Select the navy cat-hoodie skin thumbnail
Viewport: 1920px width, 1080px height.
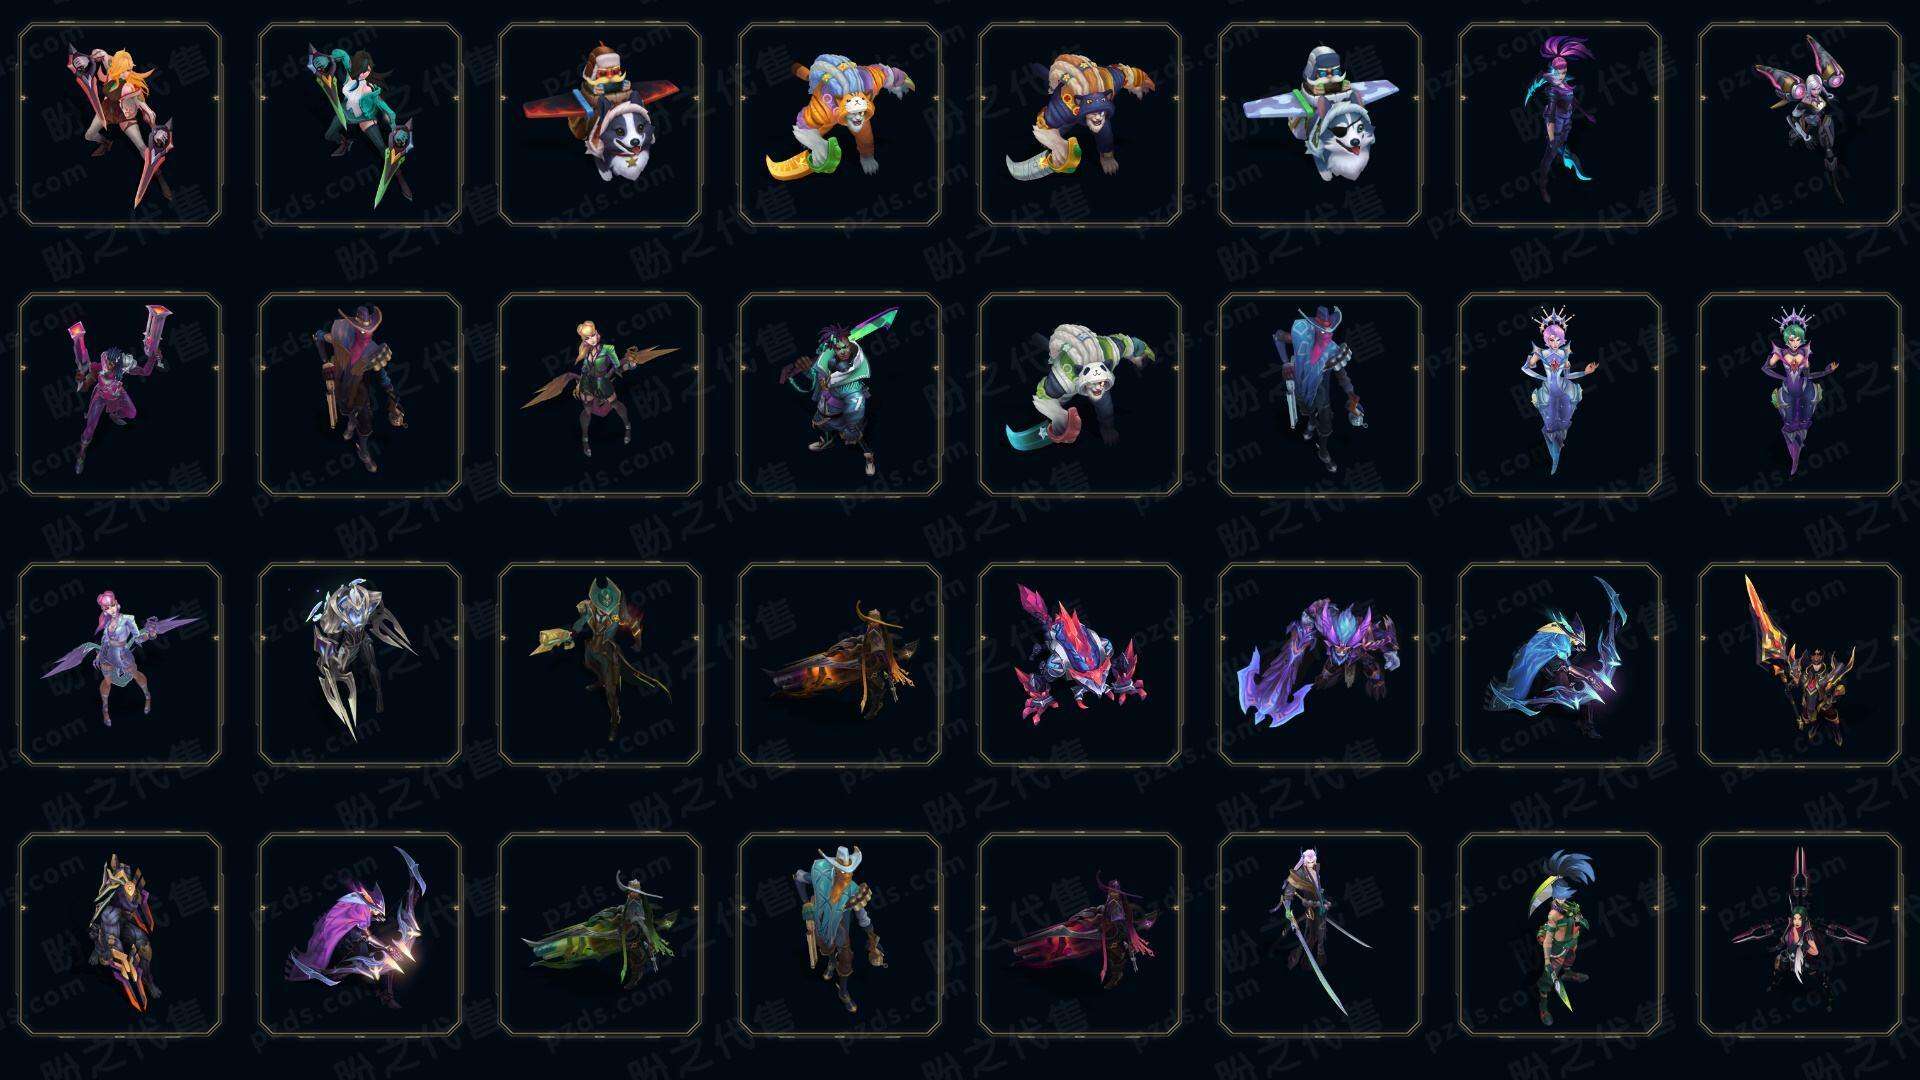click(1080, 125)
